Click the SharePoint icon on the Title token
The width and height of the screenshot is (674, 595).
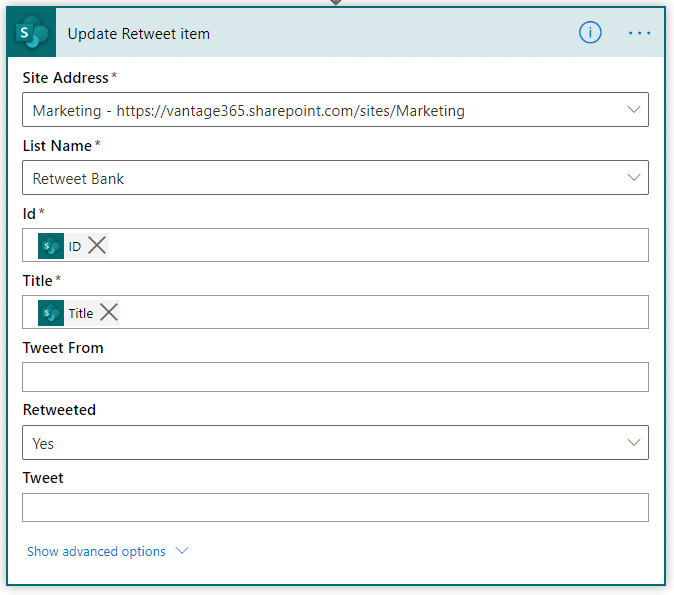tap(51, 313)
